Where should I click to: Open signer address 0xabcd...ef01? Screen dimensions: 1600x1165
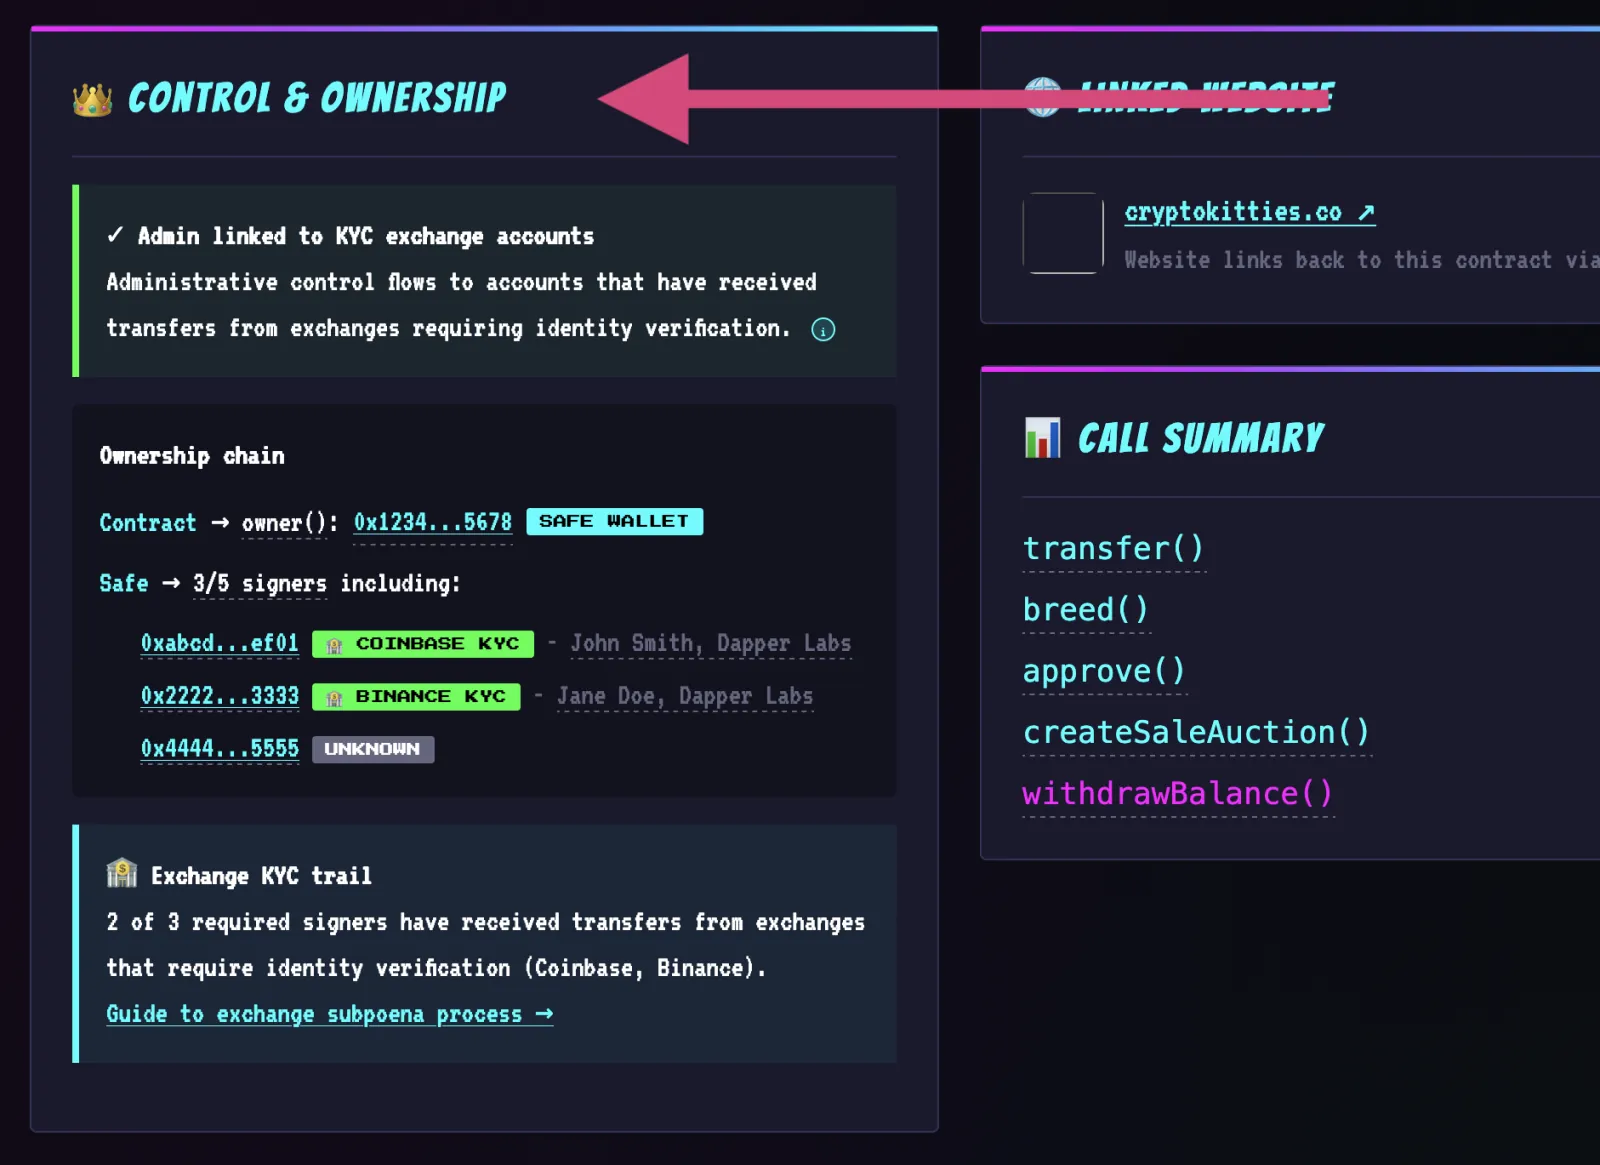coord(220,643)
